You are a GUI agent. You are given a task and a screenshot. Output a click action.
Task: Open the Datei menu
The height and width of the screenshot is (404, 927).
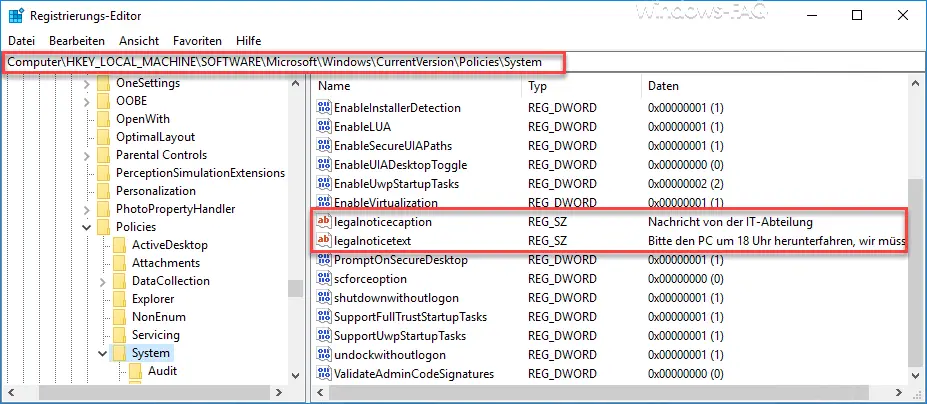21,41
